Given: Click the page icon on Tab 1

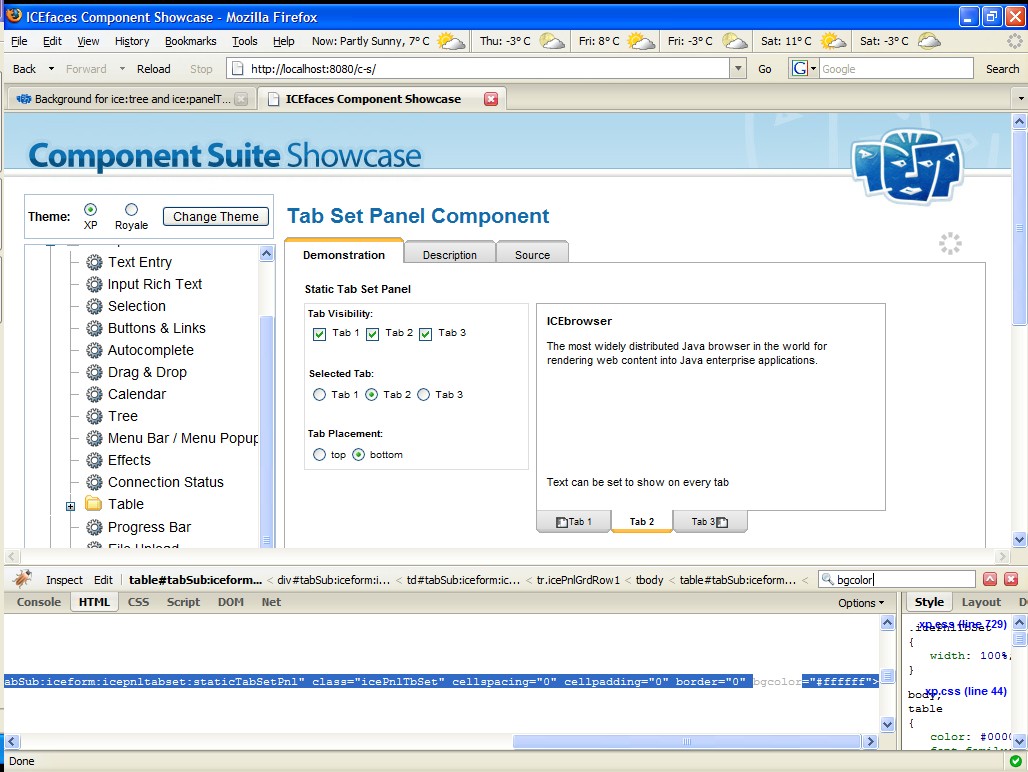Looking at the screenshot, I should (x=562, y=522).
